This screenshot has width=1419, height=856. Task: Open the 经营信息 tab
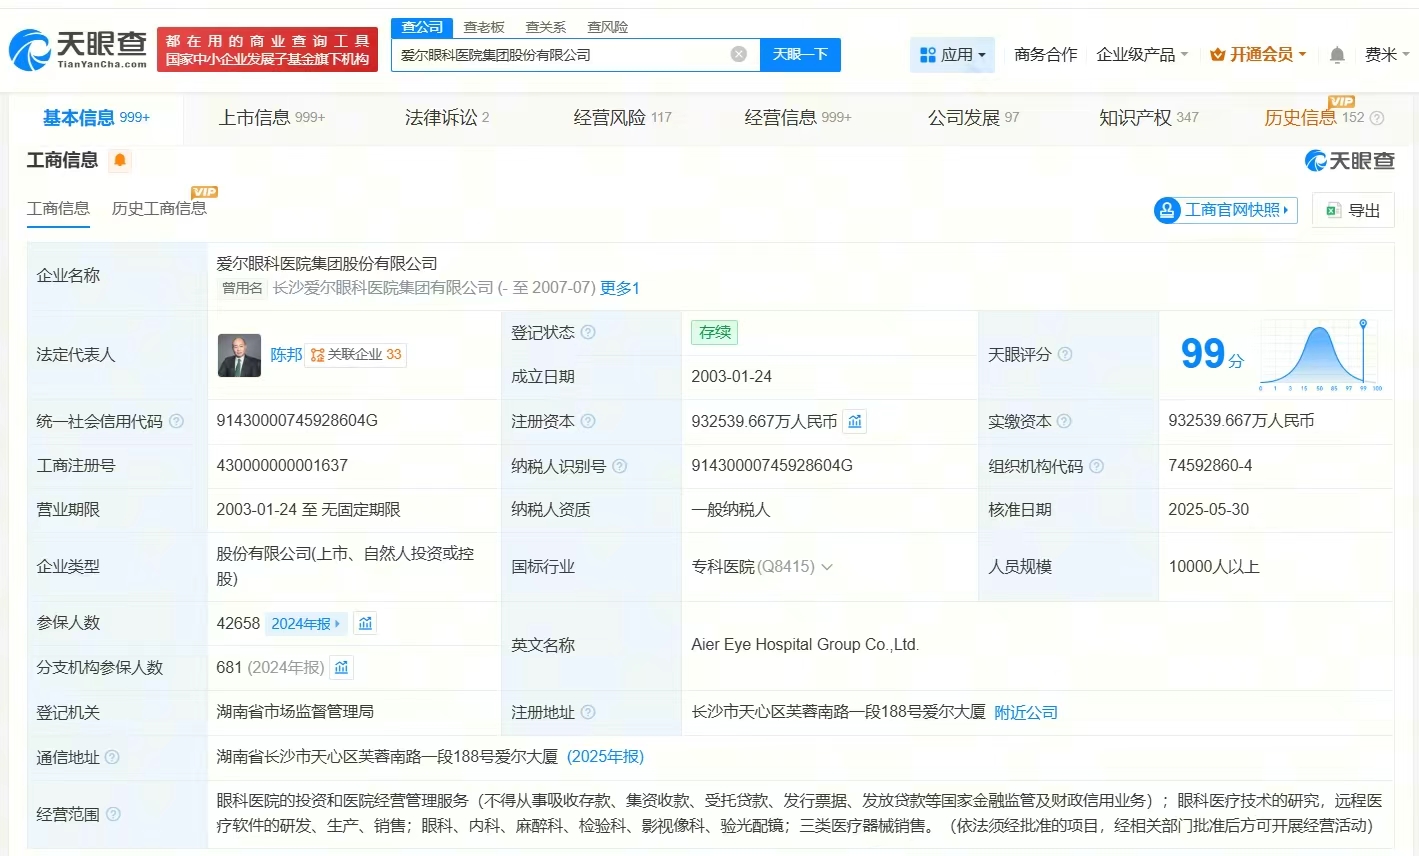coord(798,118)
